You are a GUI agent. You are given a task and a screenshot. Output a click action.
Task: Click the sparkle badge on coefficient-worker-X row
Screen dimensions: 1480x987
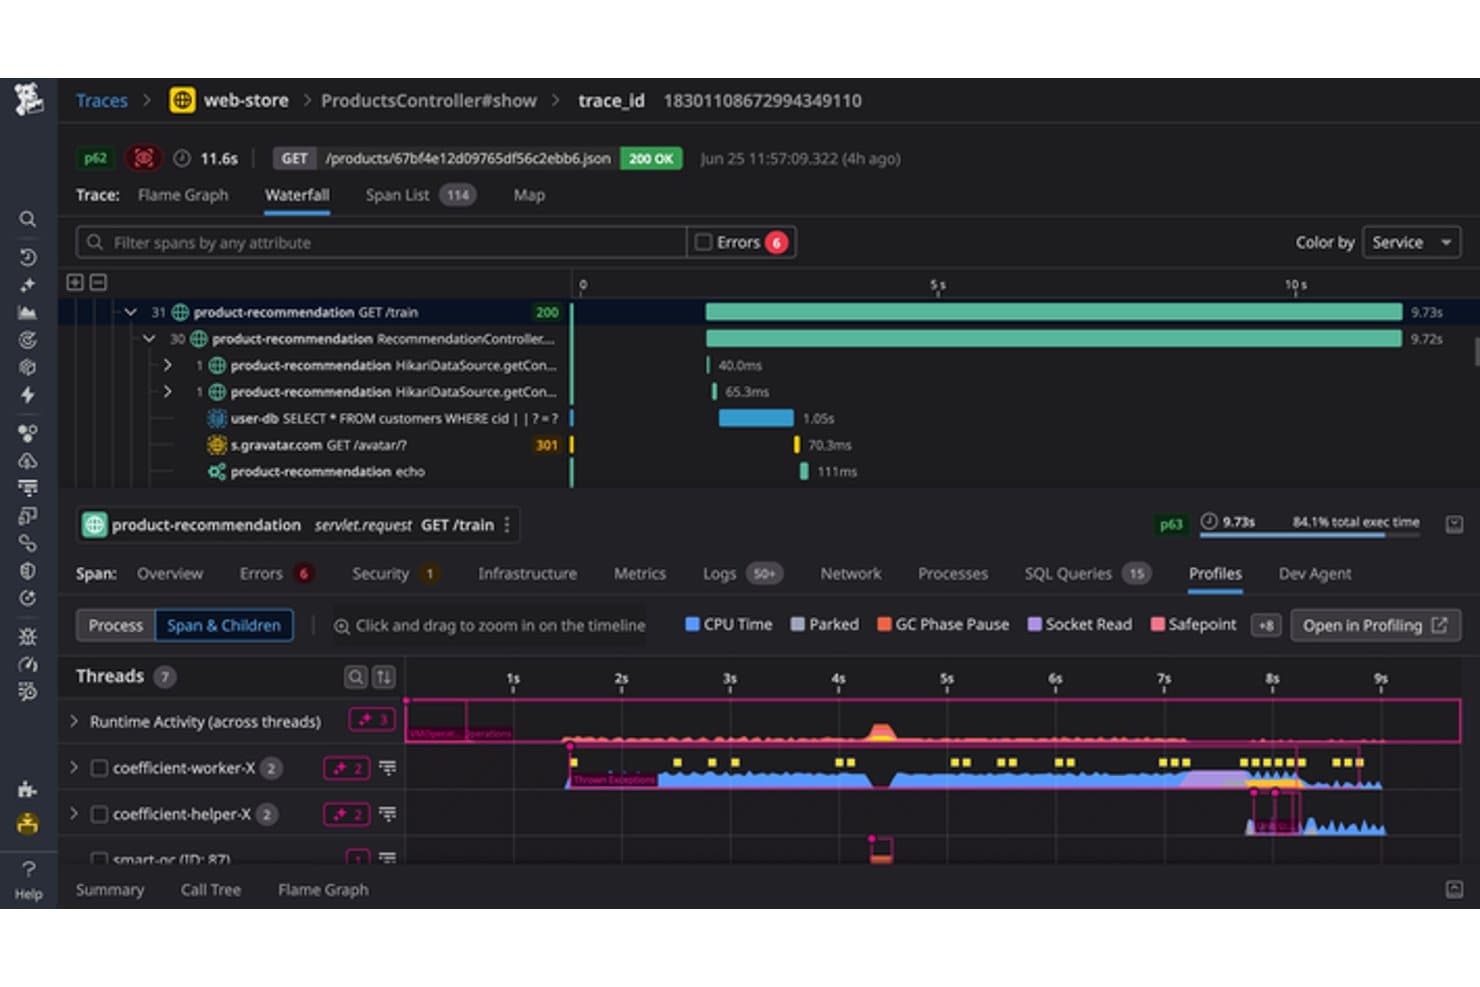click(347, 768)
